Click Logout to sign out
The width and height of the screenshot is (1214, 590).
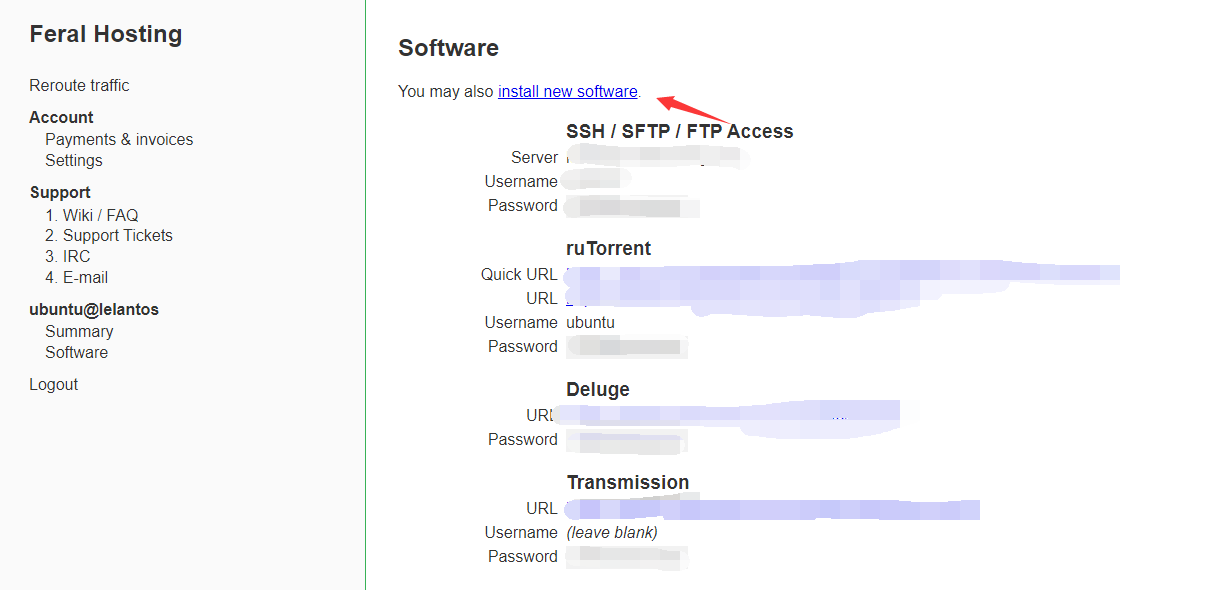pyautogui.click(x=53, y=384)
